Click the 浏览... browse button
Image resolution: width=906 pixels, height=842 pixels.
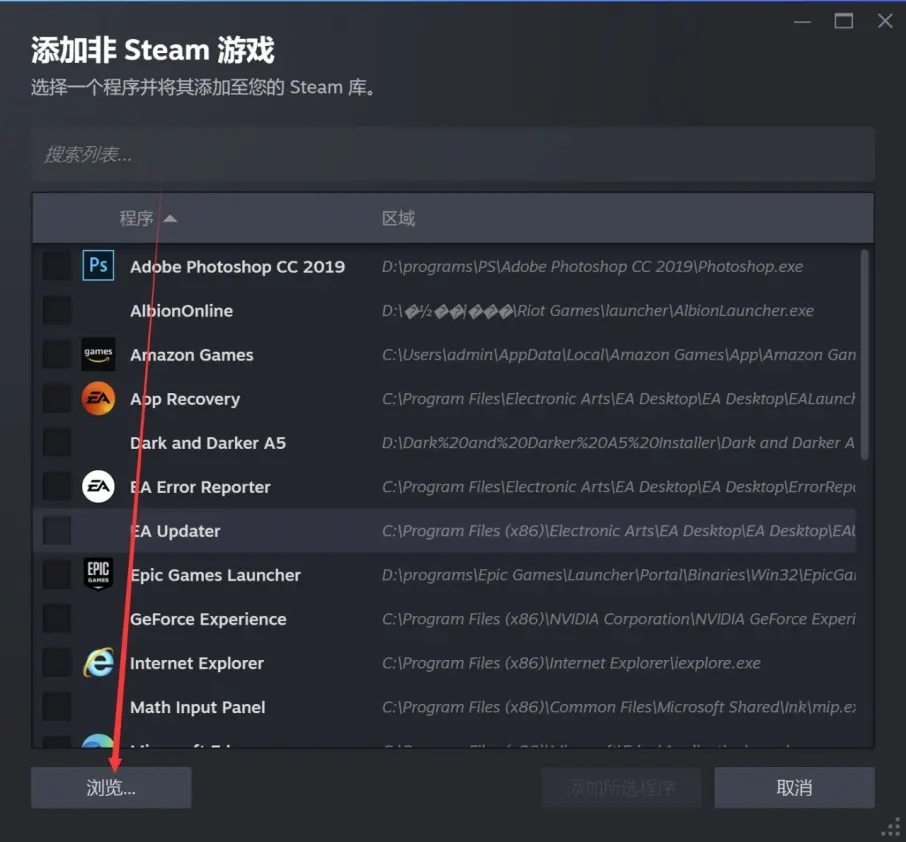click(111, 787)
